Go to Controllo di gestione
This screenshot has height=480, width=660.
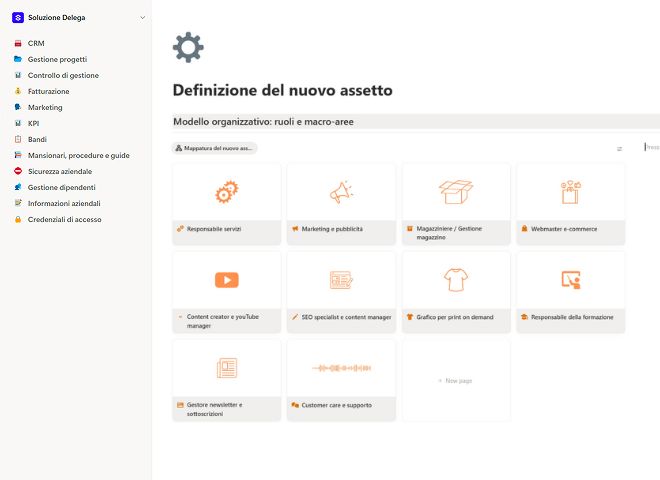pyautogui.click(x=63, y=75)
